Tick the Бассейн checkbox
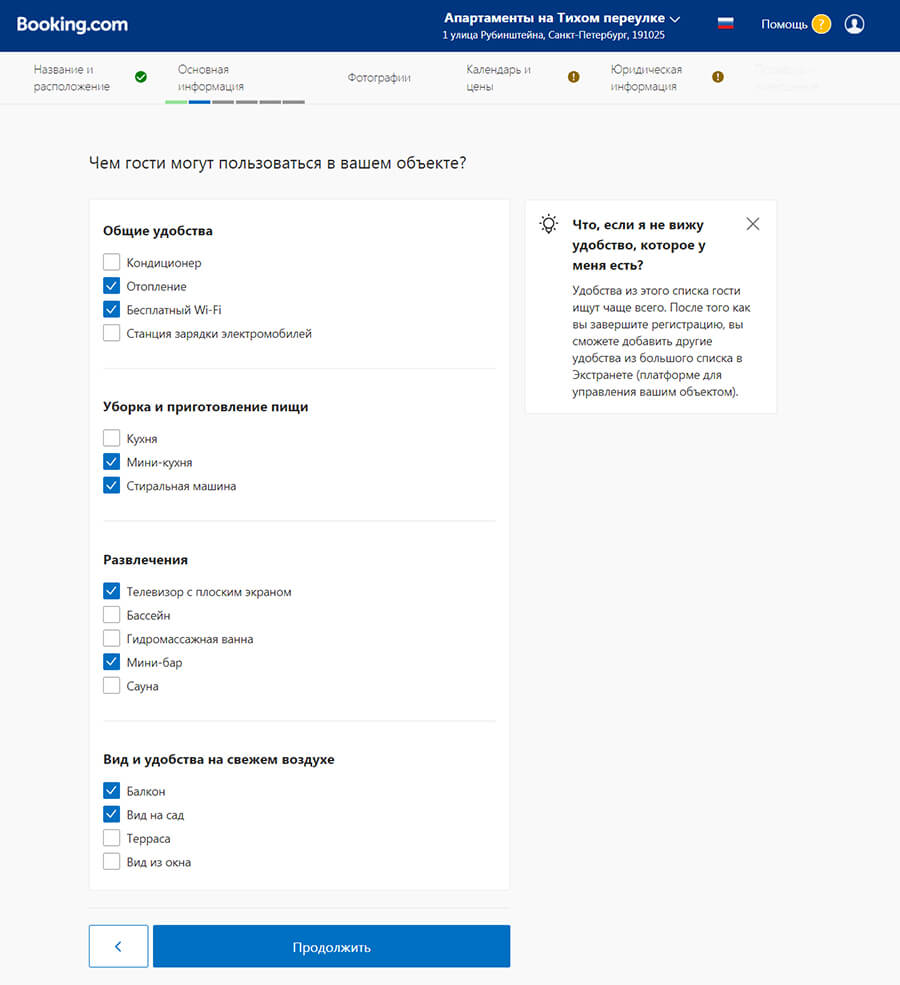Viewport: 900px width, 985px height. pyautogui.click(x=112, y=615)
